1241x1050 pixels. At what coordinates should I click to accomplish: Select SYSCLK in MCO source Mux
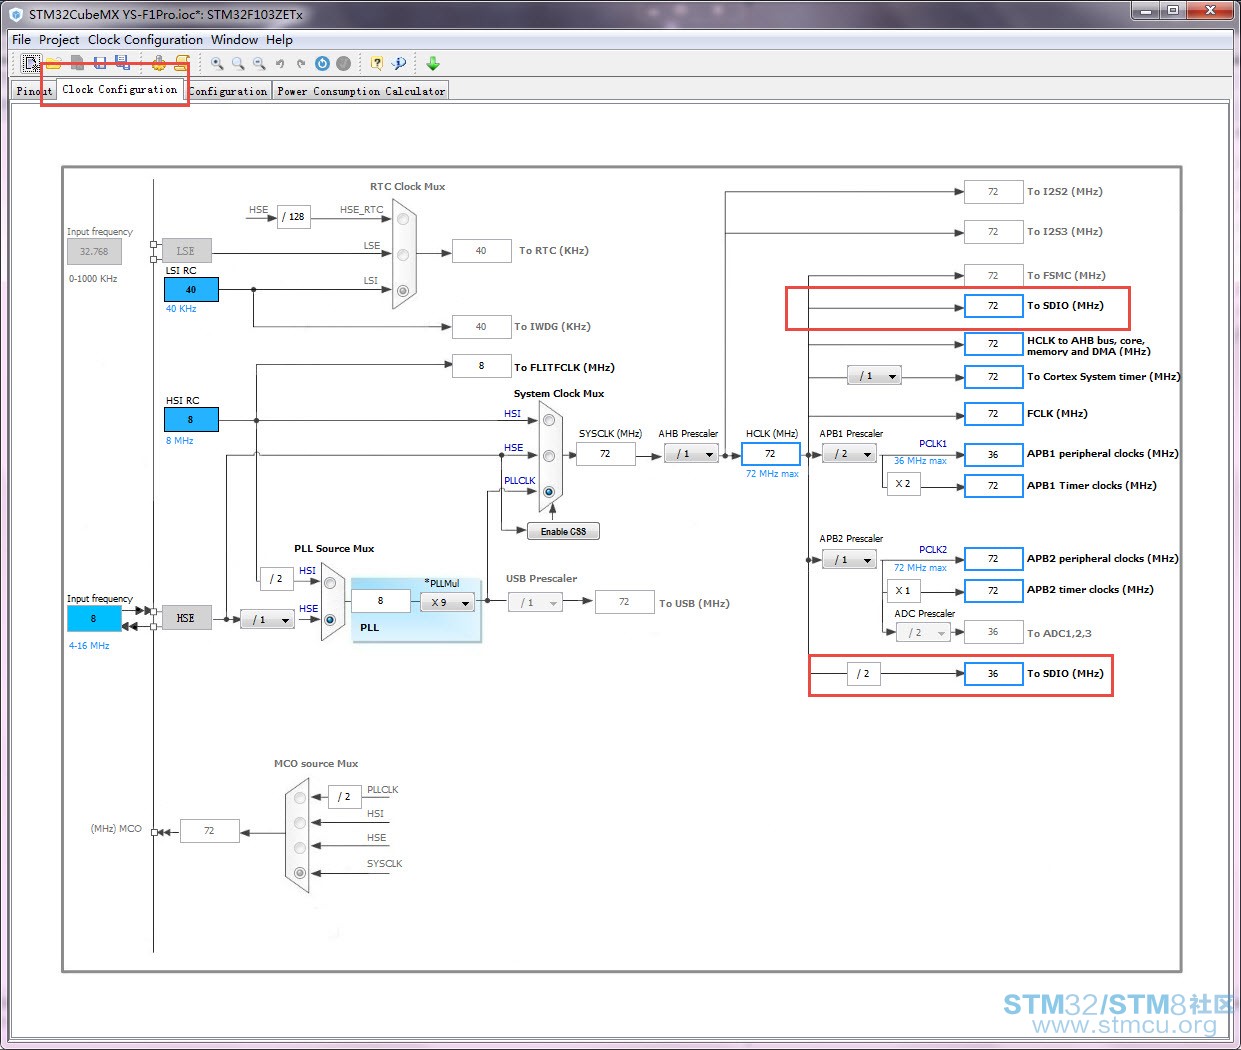click(300, 873)
